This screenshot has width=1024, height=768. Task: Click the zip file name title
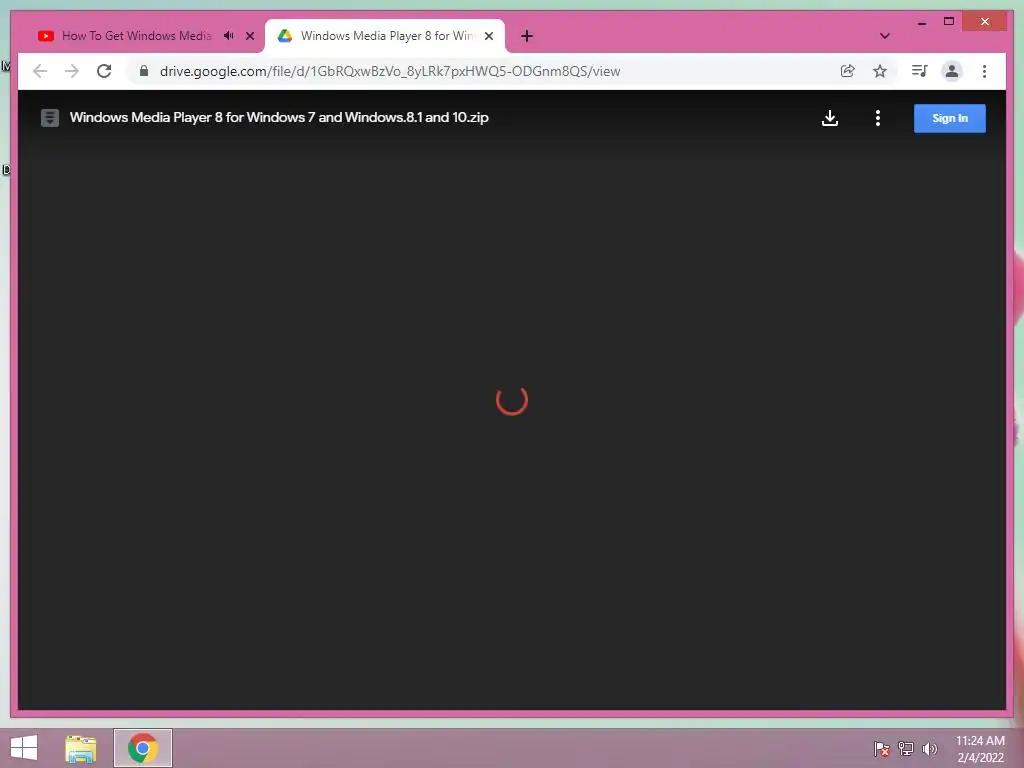279,118
